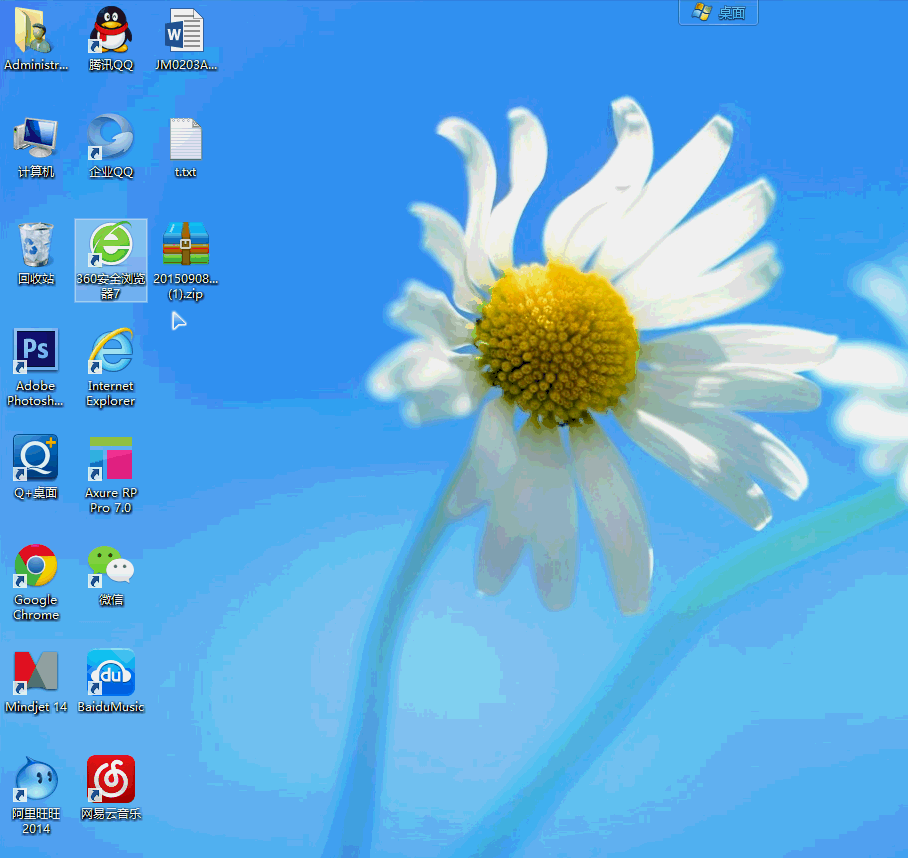Open the 微信 WeChat shortcut
The width and height of the screenshot is (908, 858).
(111, 574)
